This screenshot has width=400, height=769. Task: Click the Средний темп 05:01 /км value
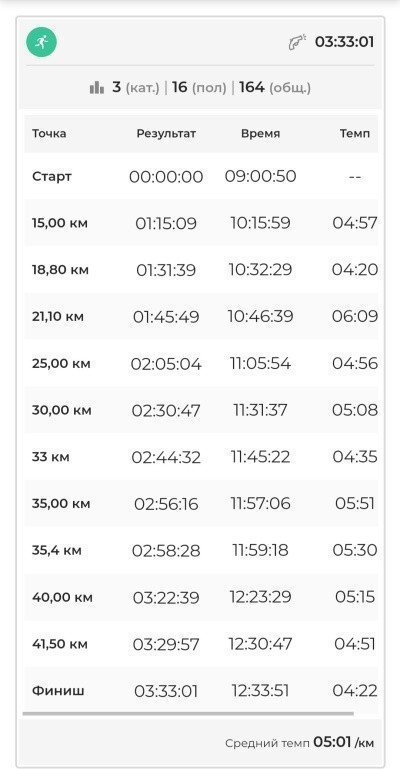[300, 743]
